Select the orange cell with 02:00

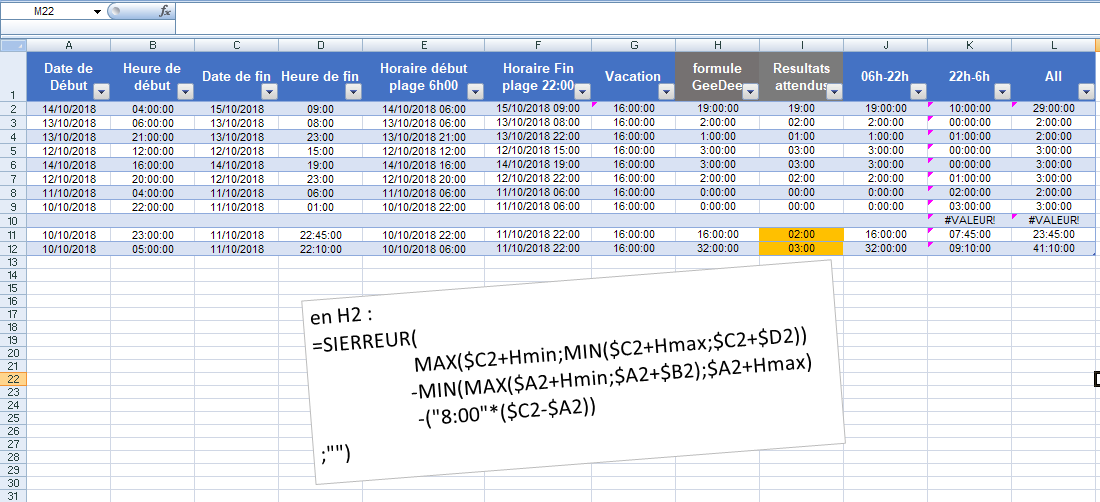(x=801, y=234)
